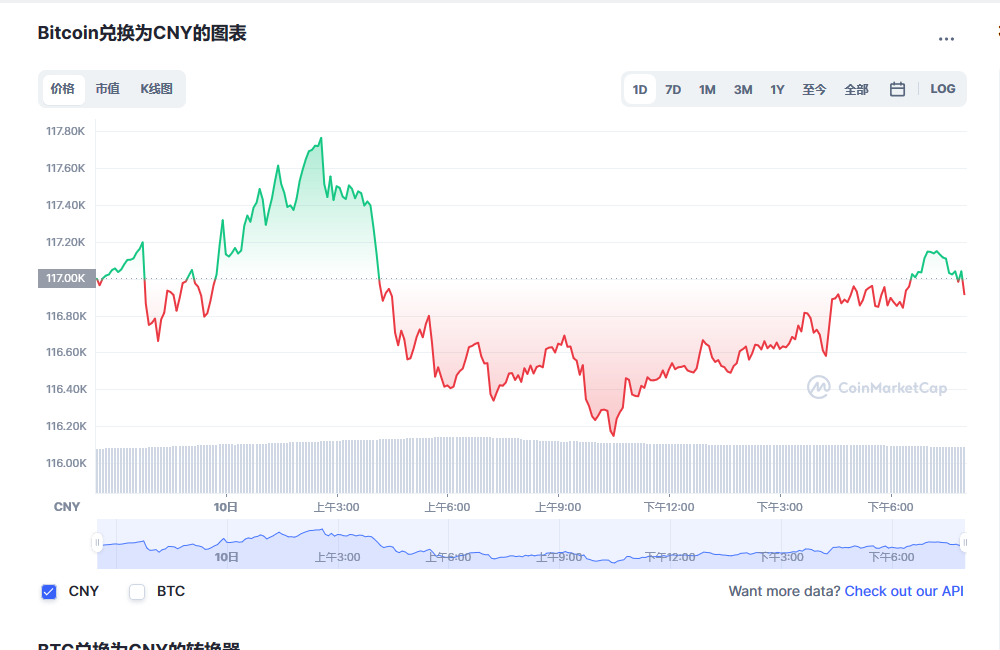Open the calendar date range picker
The height and width of the screenshot is (650, 1000).
point(897,89)
